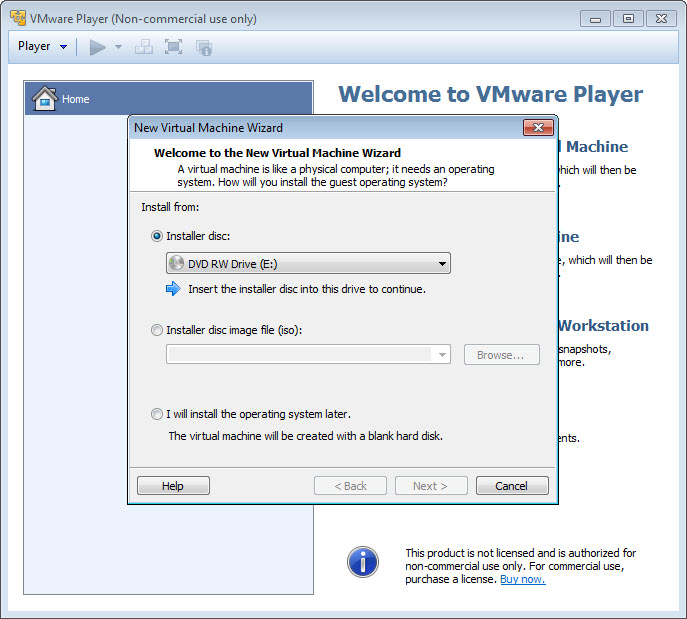Screen dimensions: 687x619
Task: Click the Unity mode toolbar icon
Action: [204, 47]
